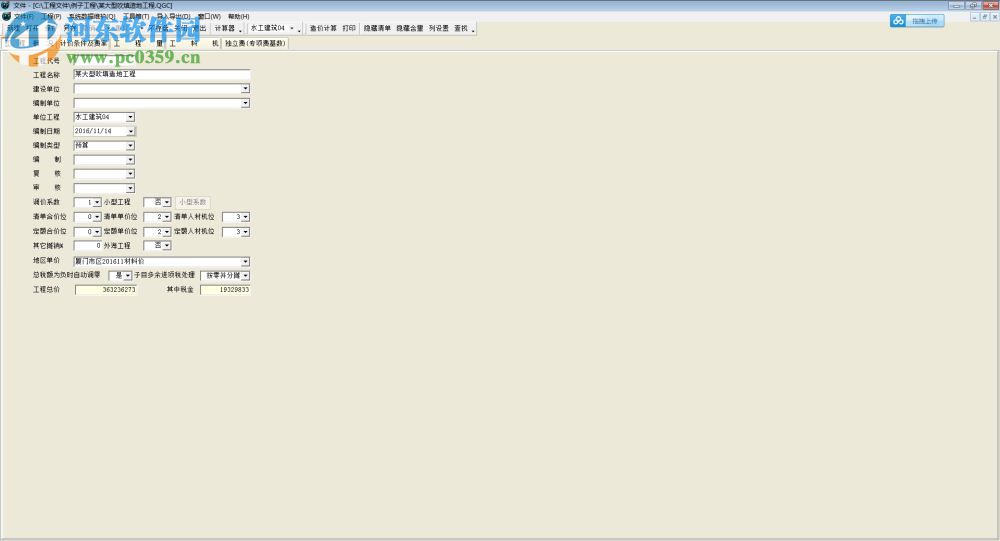
Task: Minimize the inner document window
Action: (974, 17)
